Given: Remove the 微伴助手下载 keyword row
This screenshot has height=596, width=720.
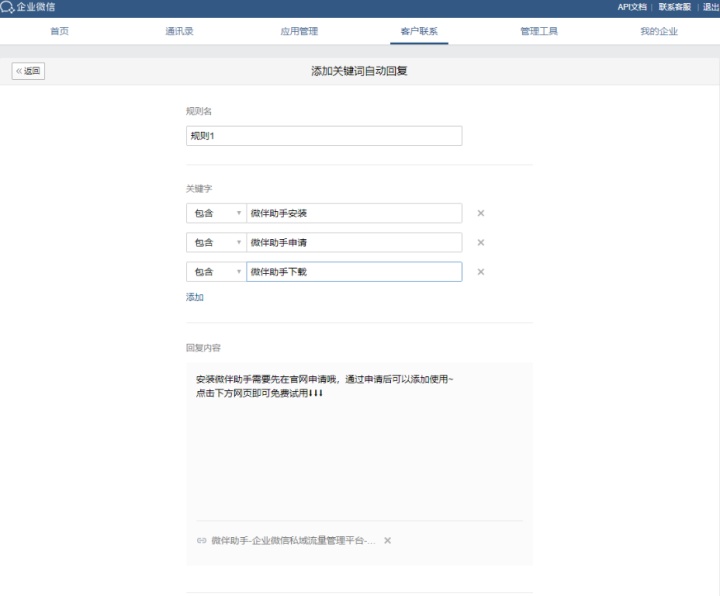Looking at the screenshot, I should pyautogui.click(x=481, y=272).
